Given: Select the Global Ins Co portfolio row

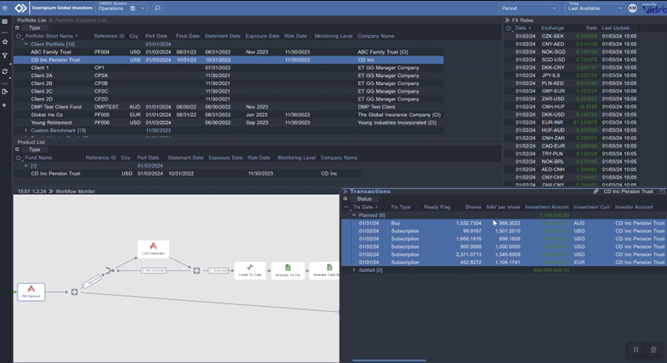Looking at the screenshot, I should point(228,115).
